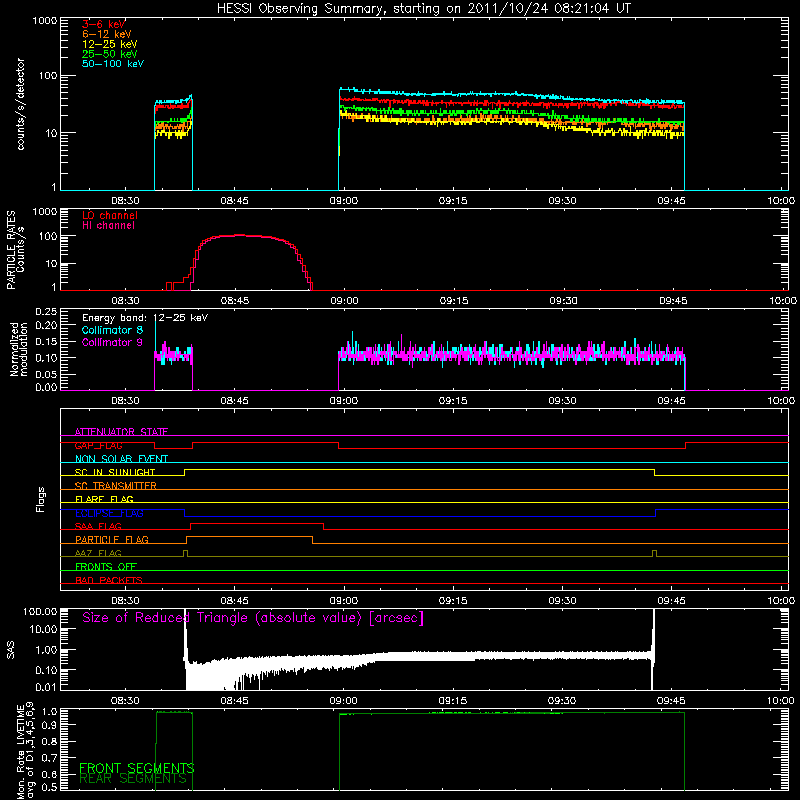800x800 pixels.
Task: Select the 50-100 keV legend label
Action: tap(113, 64)
